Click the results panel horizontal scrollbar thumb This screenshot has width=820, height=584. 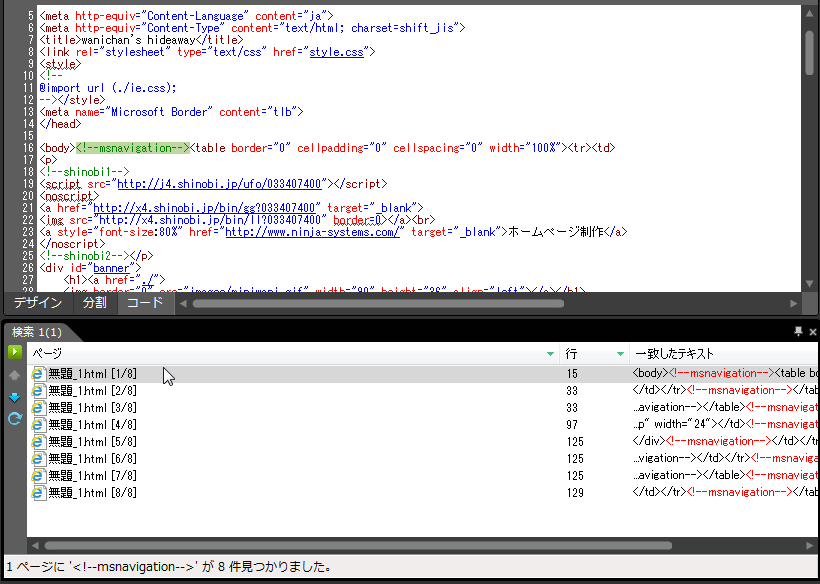click(358, 546)
